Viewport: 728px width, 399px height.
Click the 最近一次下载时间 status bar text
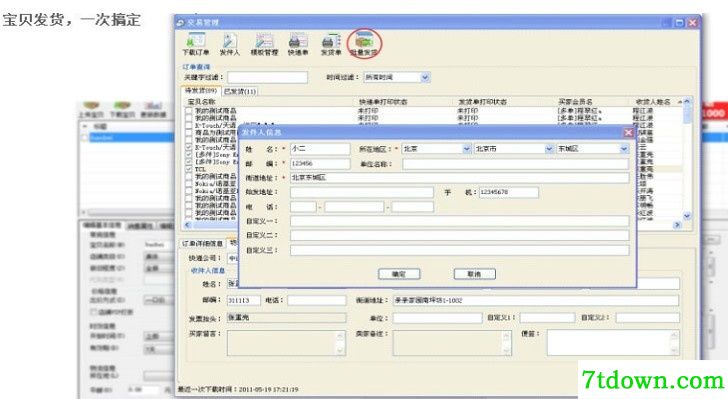click(x=238, y=389)
